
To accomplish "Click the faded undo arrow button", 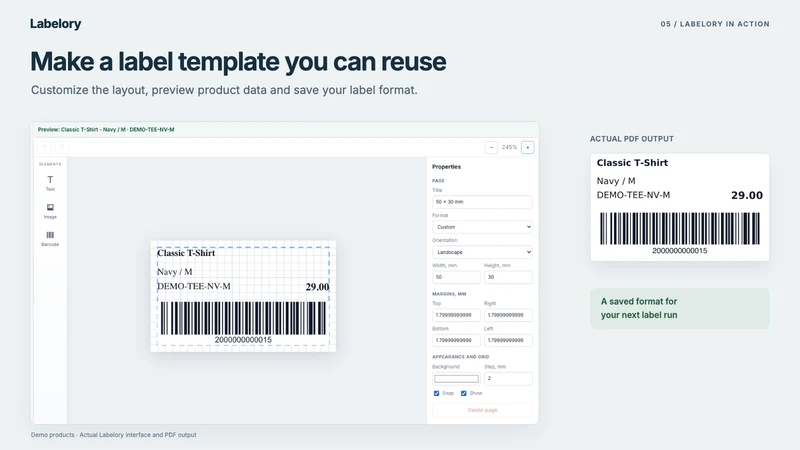I will [x=44, y=147].
